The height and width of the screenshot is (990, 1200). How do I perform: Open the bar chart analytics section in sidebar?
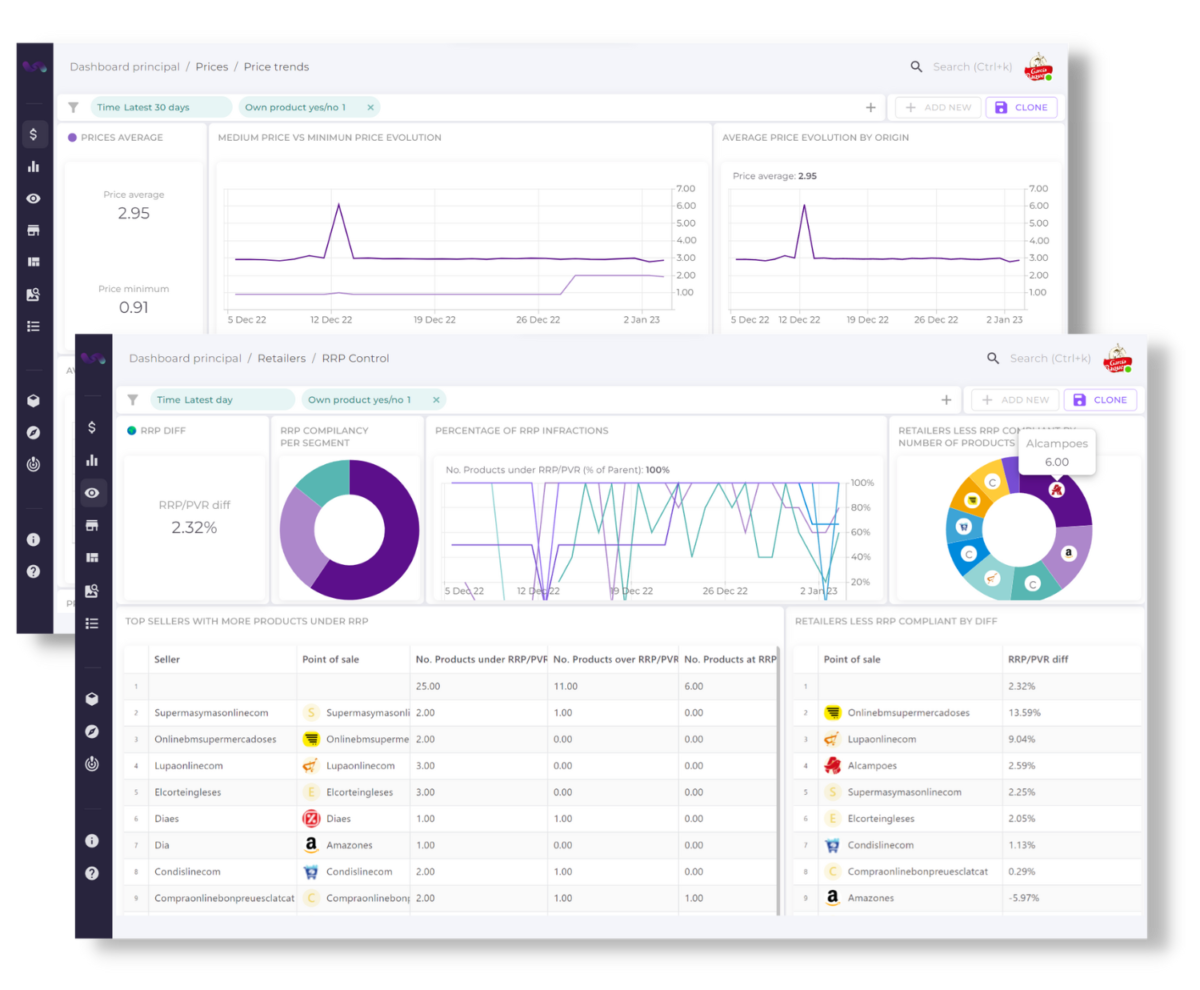coord(92,459)
